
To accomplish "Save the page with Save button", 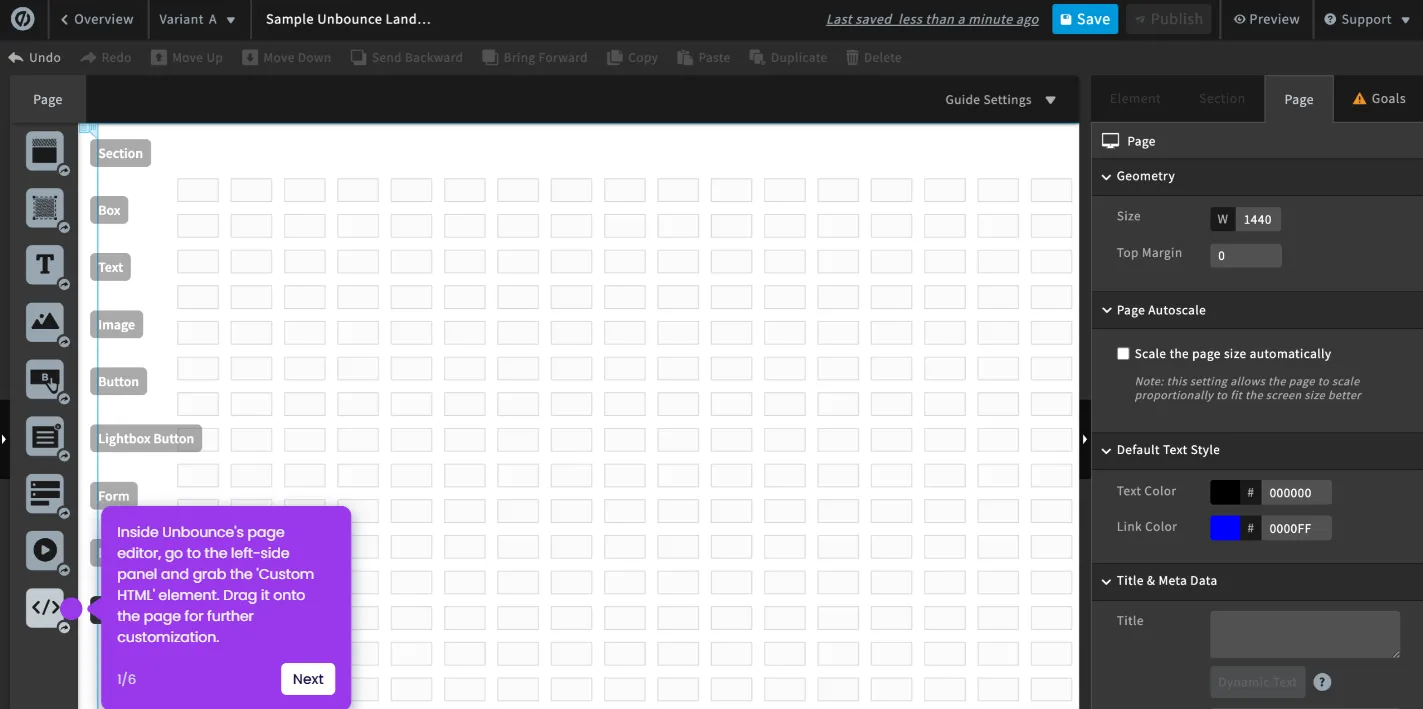I will 1085,19.
